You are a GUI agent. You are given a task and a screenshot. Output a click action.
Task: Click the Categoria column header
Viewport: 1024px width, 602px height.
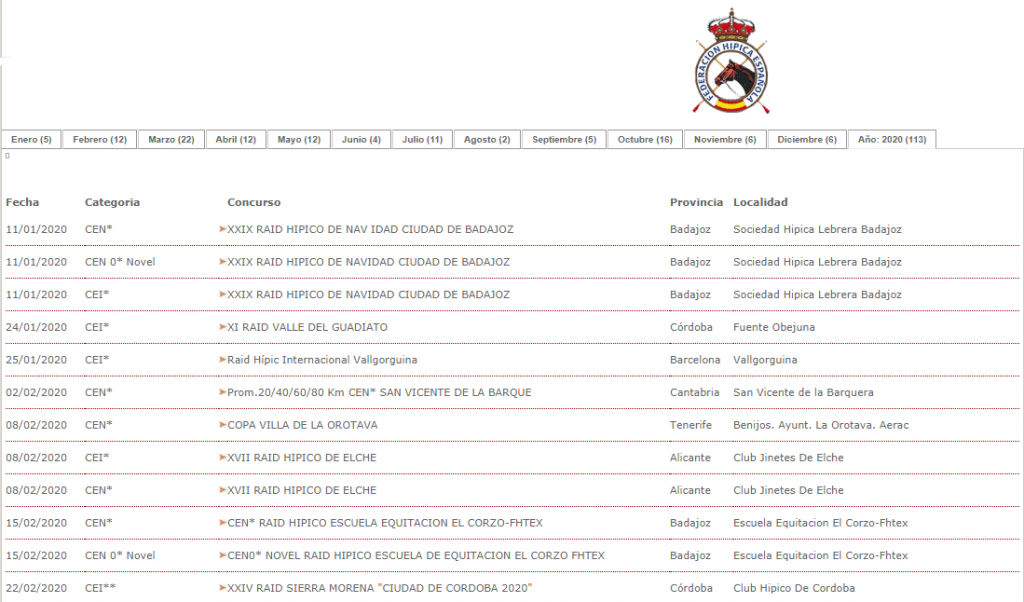click(x=112, y=202)
